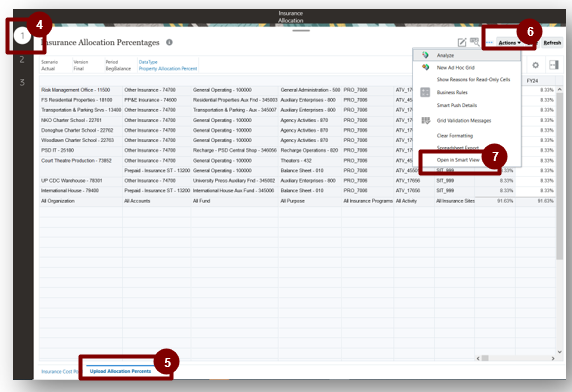Click the Grid Validation Messages icon
The image size is (572, 392).
[x=425, y=120]
